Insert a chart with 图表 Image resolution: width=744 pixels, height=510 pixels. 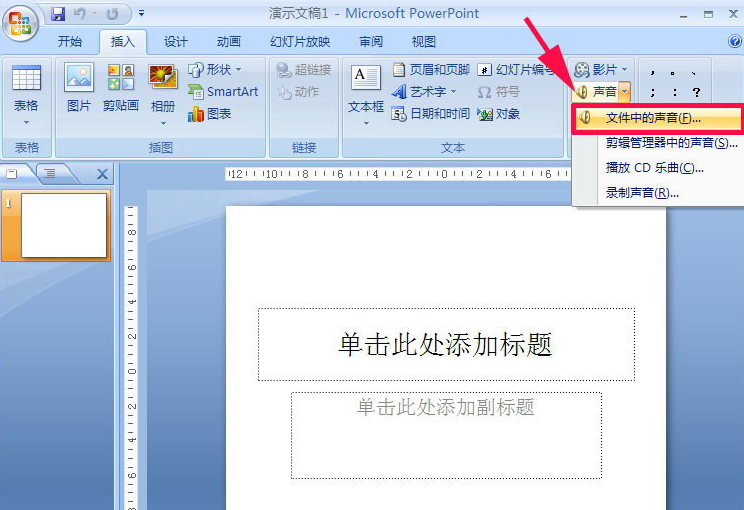point(210,114)
